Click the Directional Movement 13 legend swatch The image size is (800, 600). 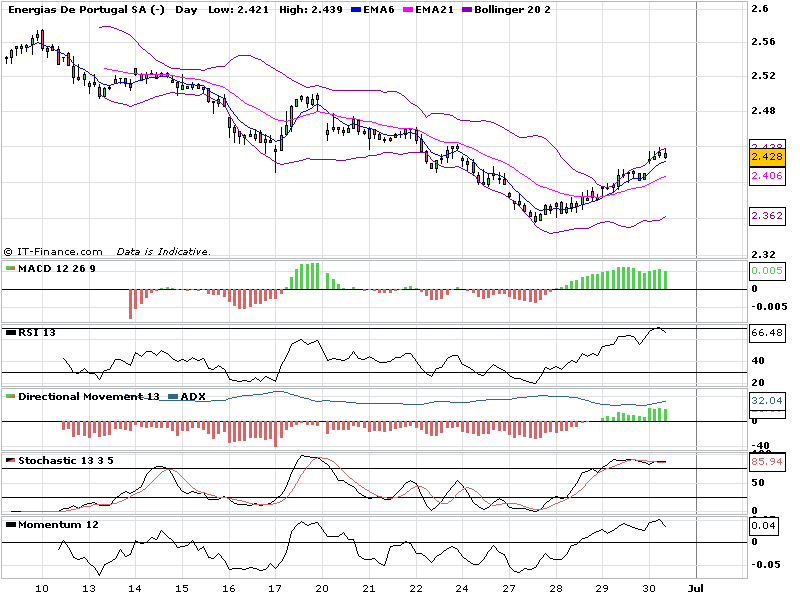tap(10, 396)
